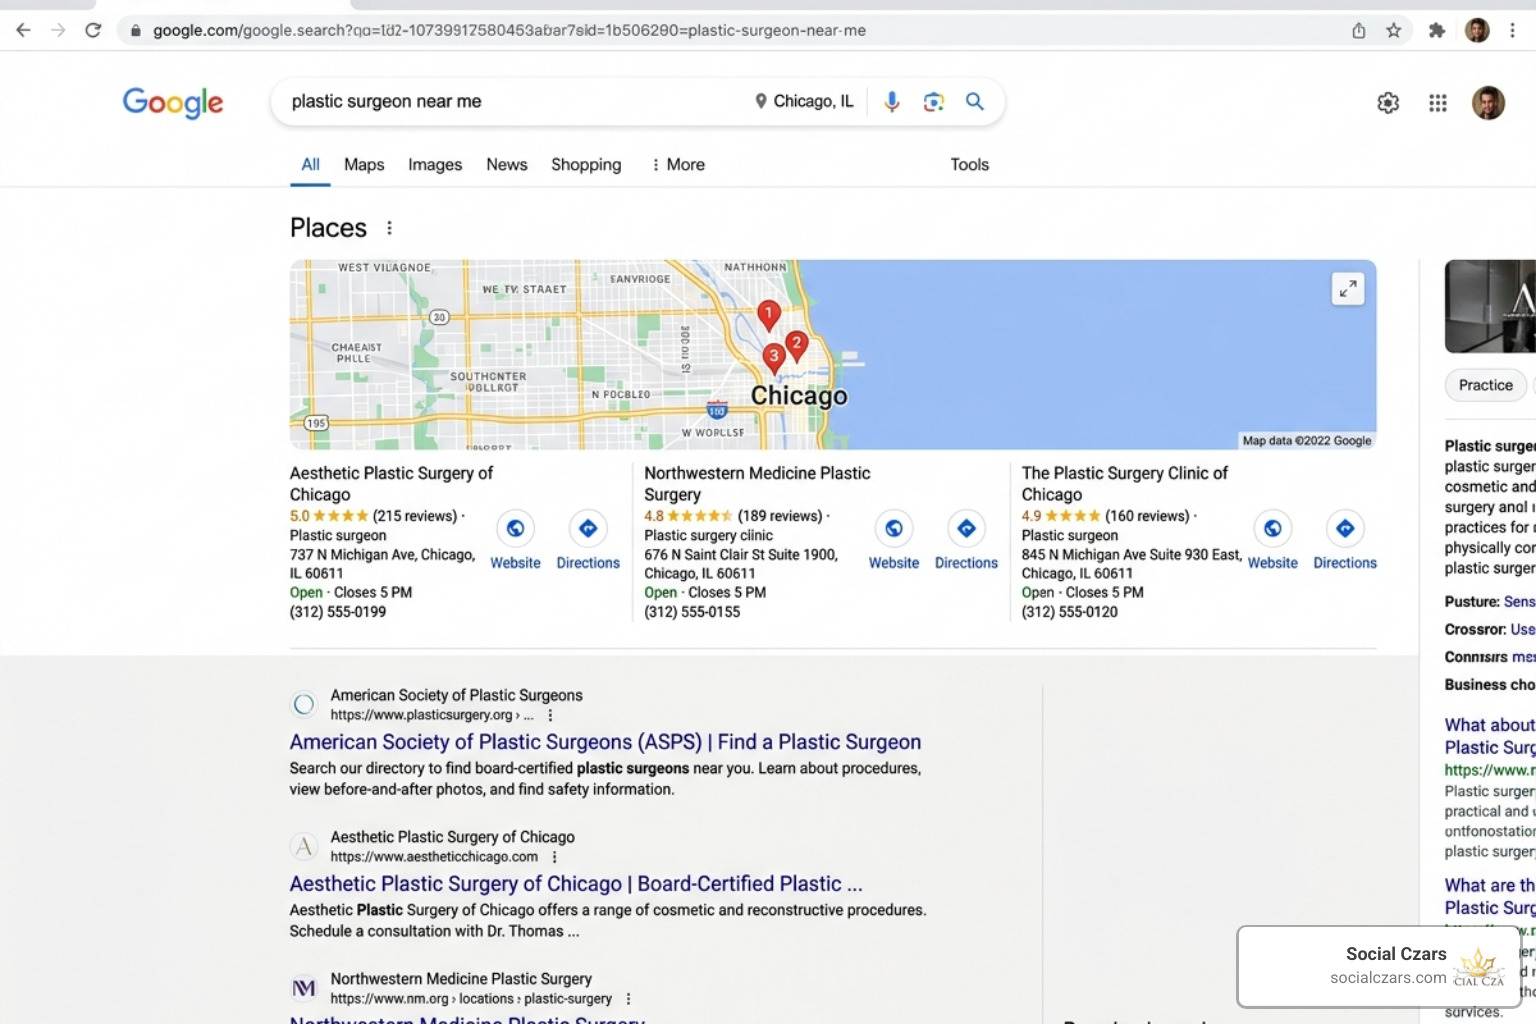Click the share icon in address bar

point(1359,30)
